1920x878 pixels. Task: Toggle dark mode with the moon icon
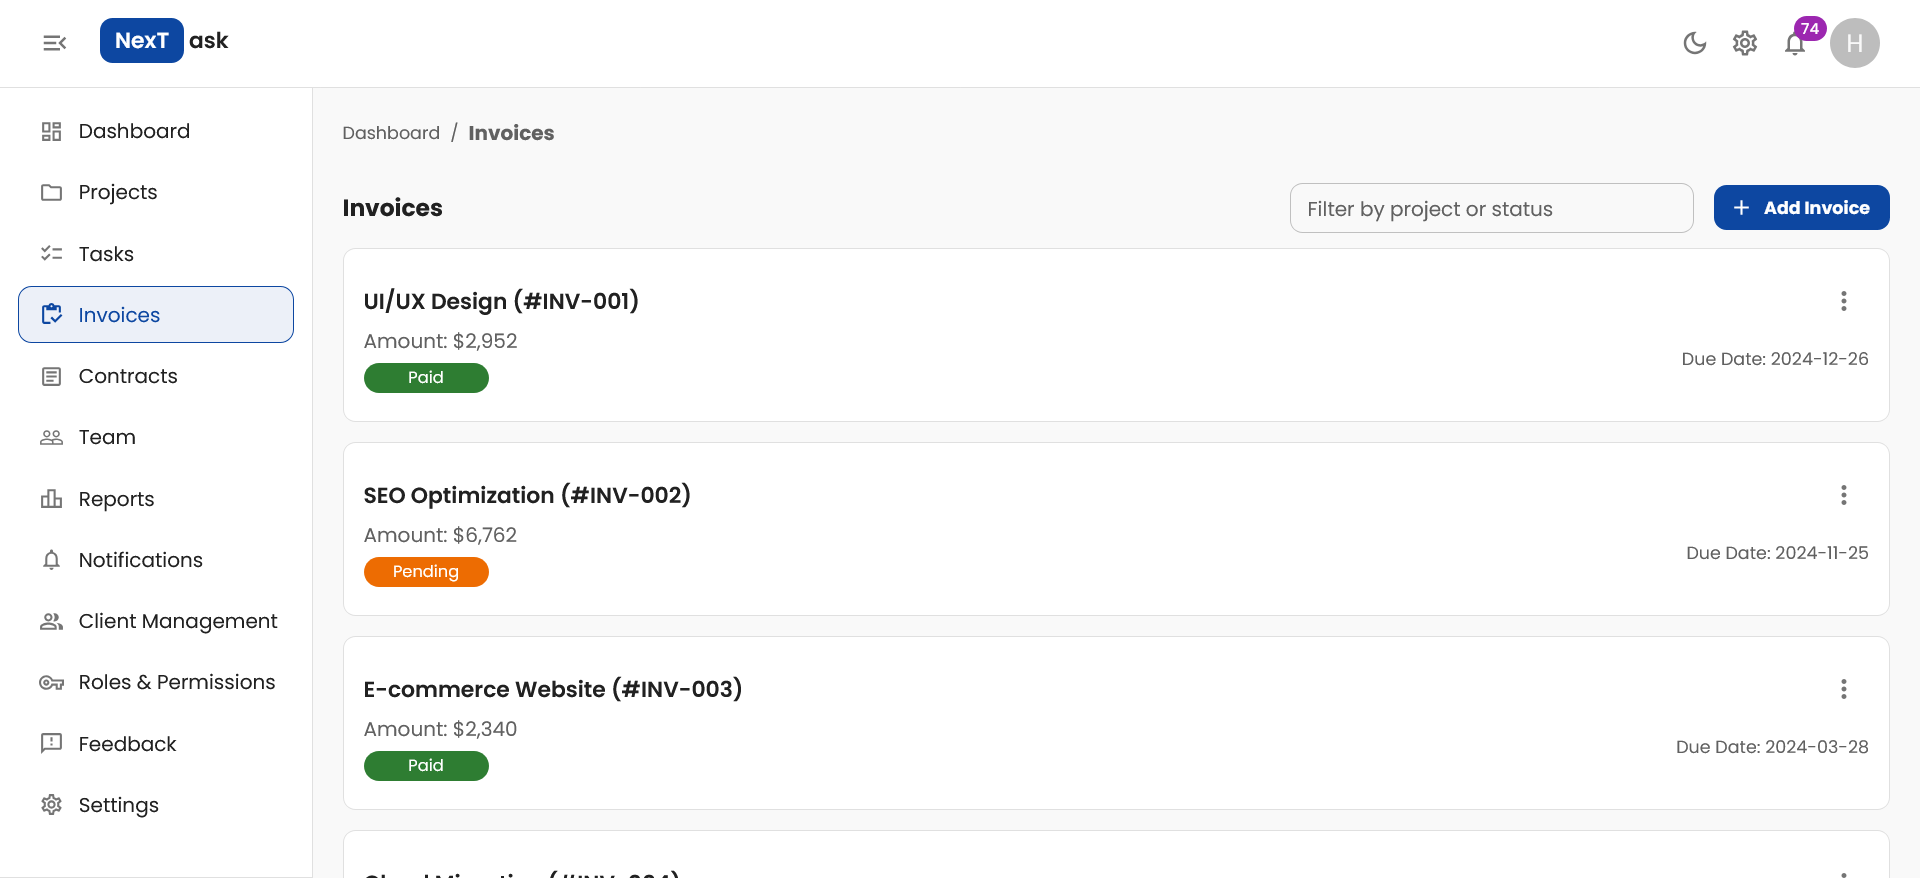coord(1694,43)
